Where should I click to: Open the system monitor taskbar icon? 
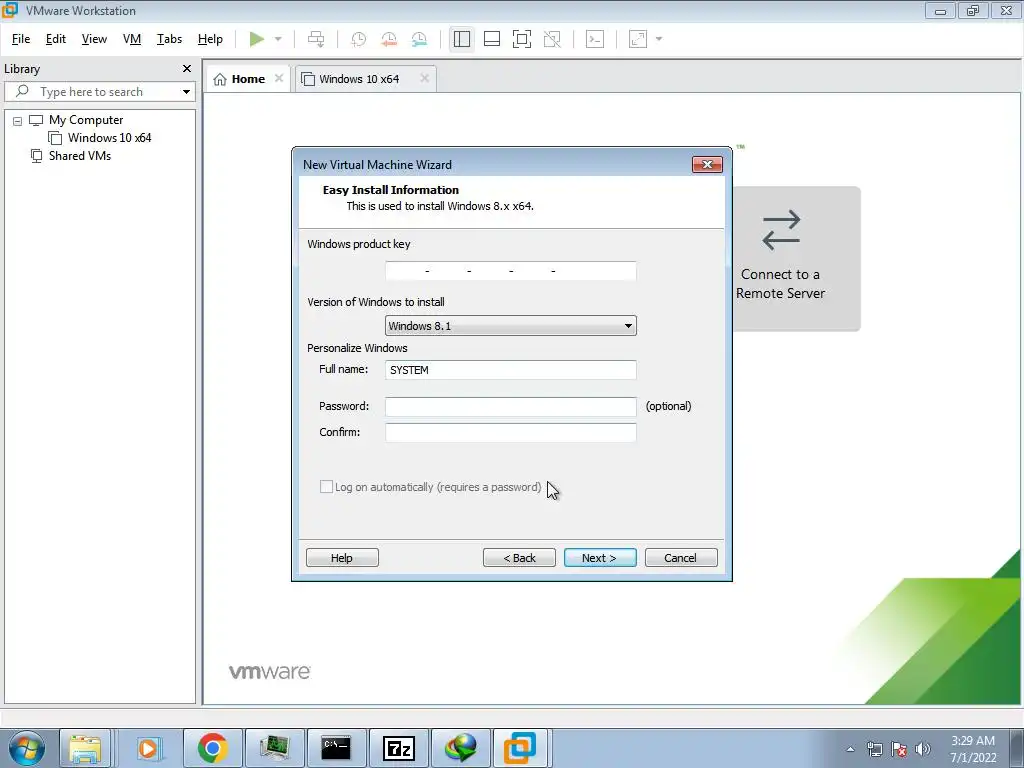[274, 748]
